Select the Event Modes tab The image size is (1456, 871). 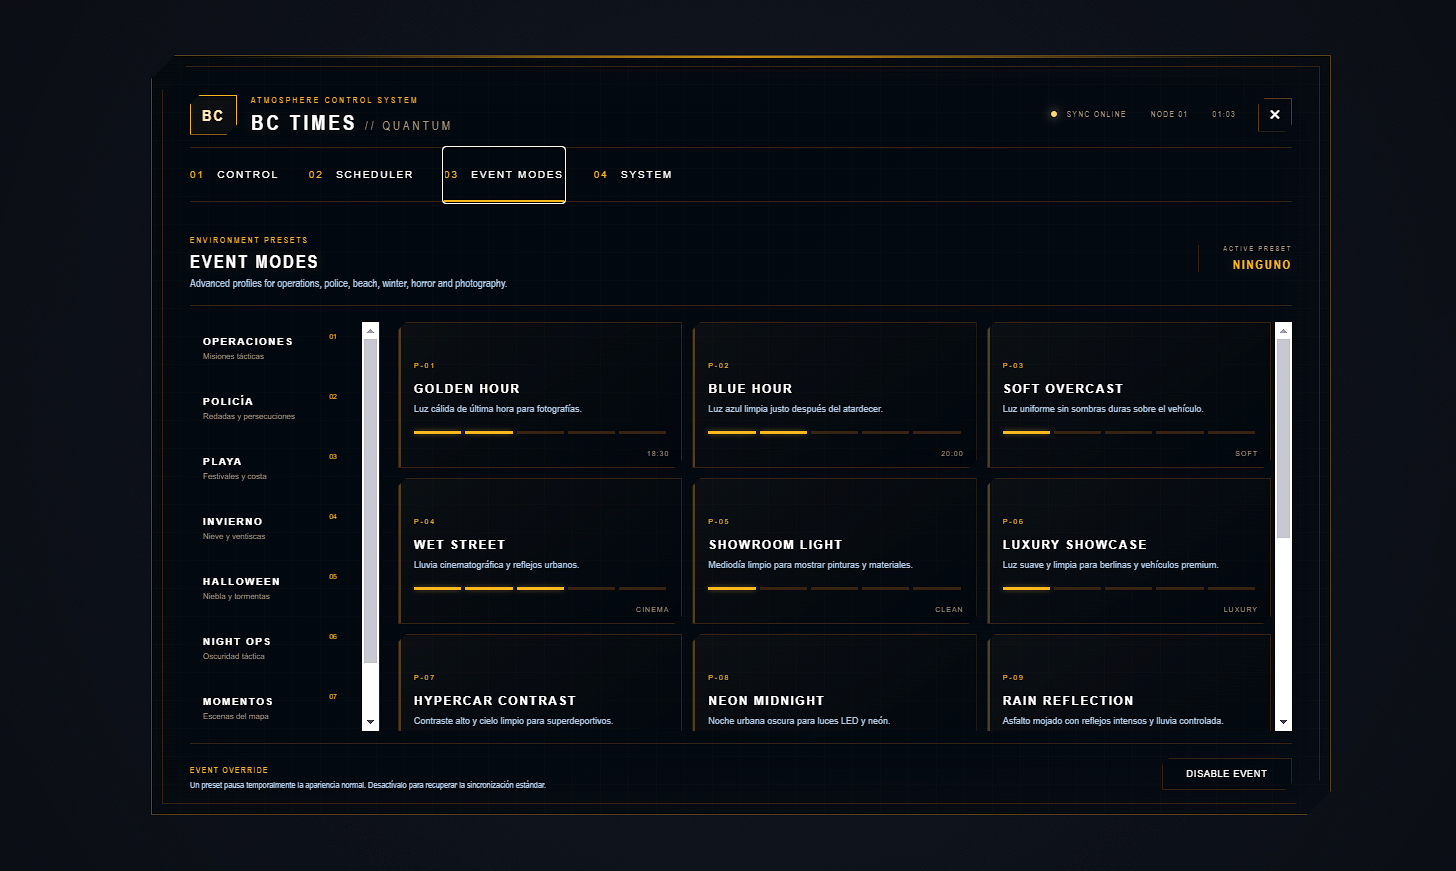pyautogui.click(x=504, y=175)
